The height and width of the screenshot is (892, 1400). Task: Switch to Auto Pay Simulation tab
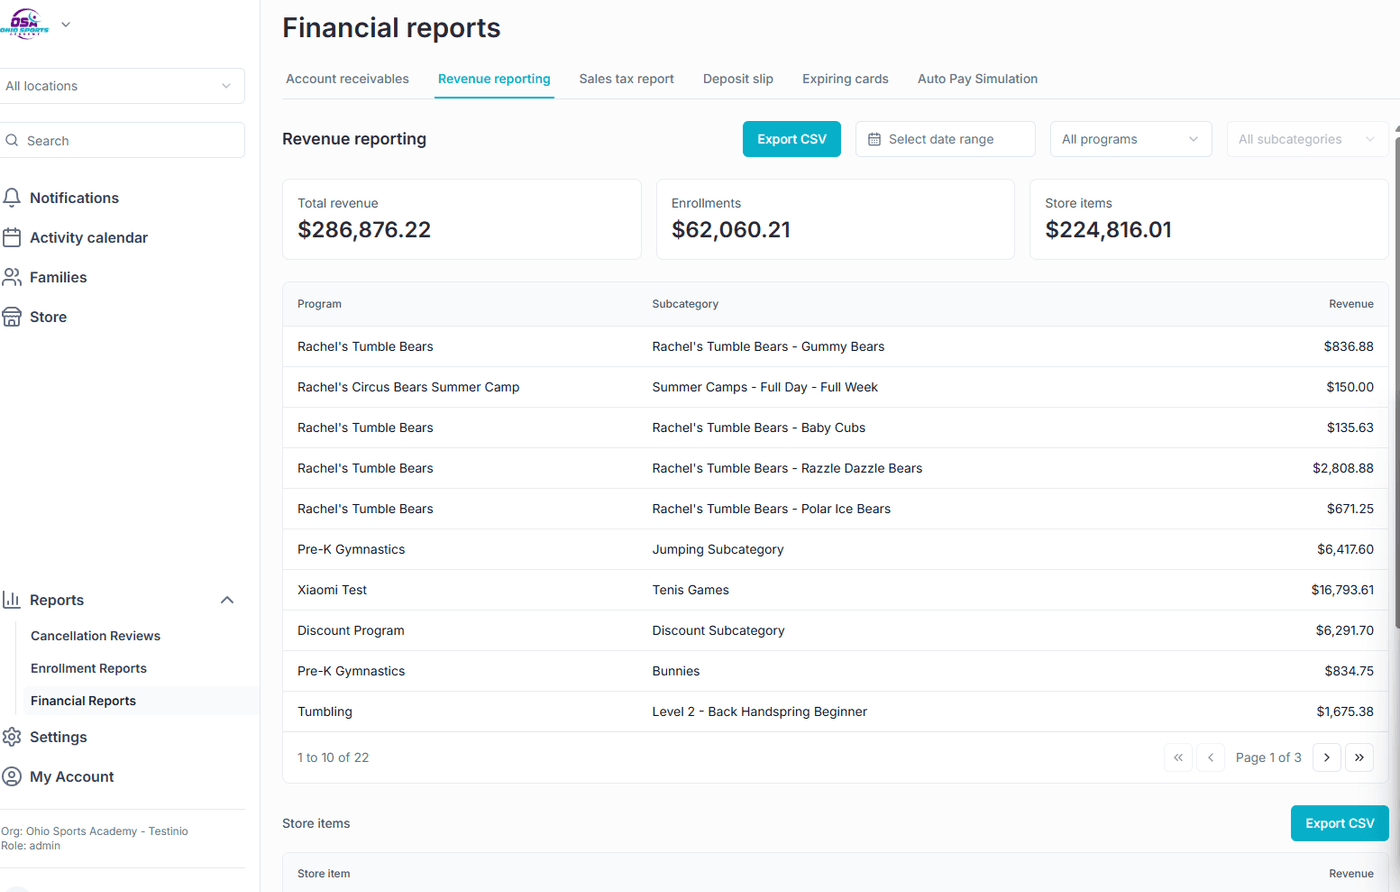pyautogui.click(x=978, y=79)
